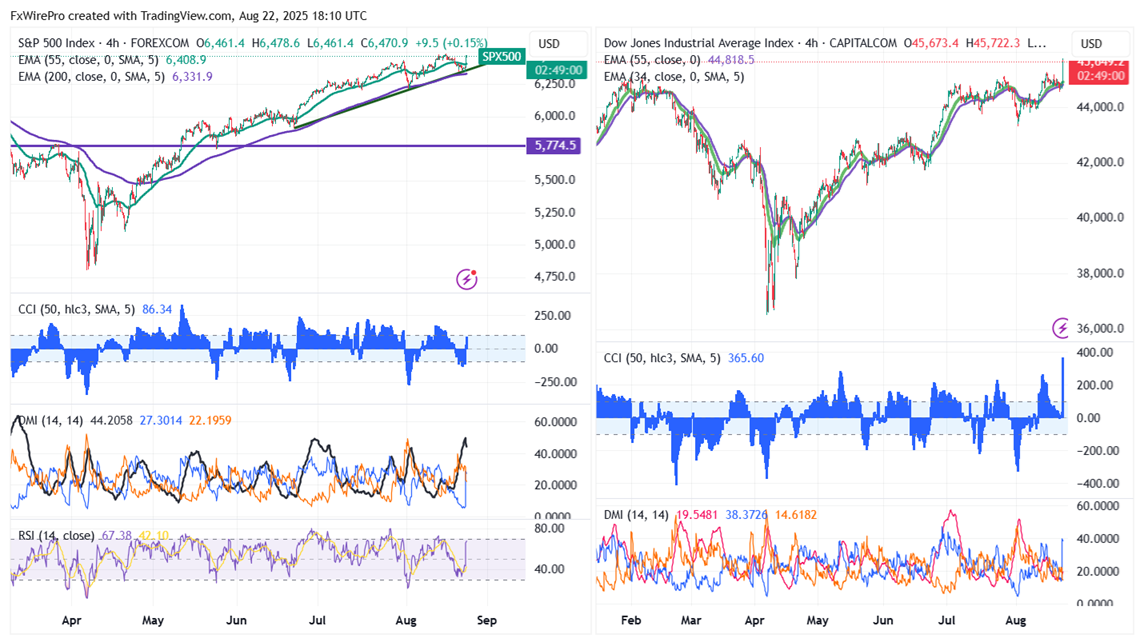Click the red 02:49:00 countdown on Dow chart
1136x640 pixels.
pyautogui.click(x=1098, y=75)
